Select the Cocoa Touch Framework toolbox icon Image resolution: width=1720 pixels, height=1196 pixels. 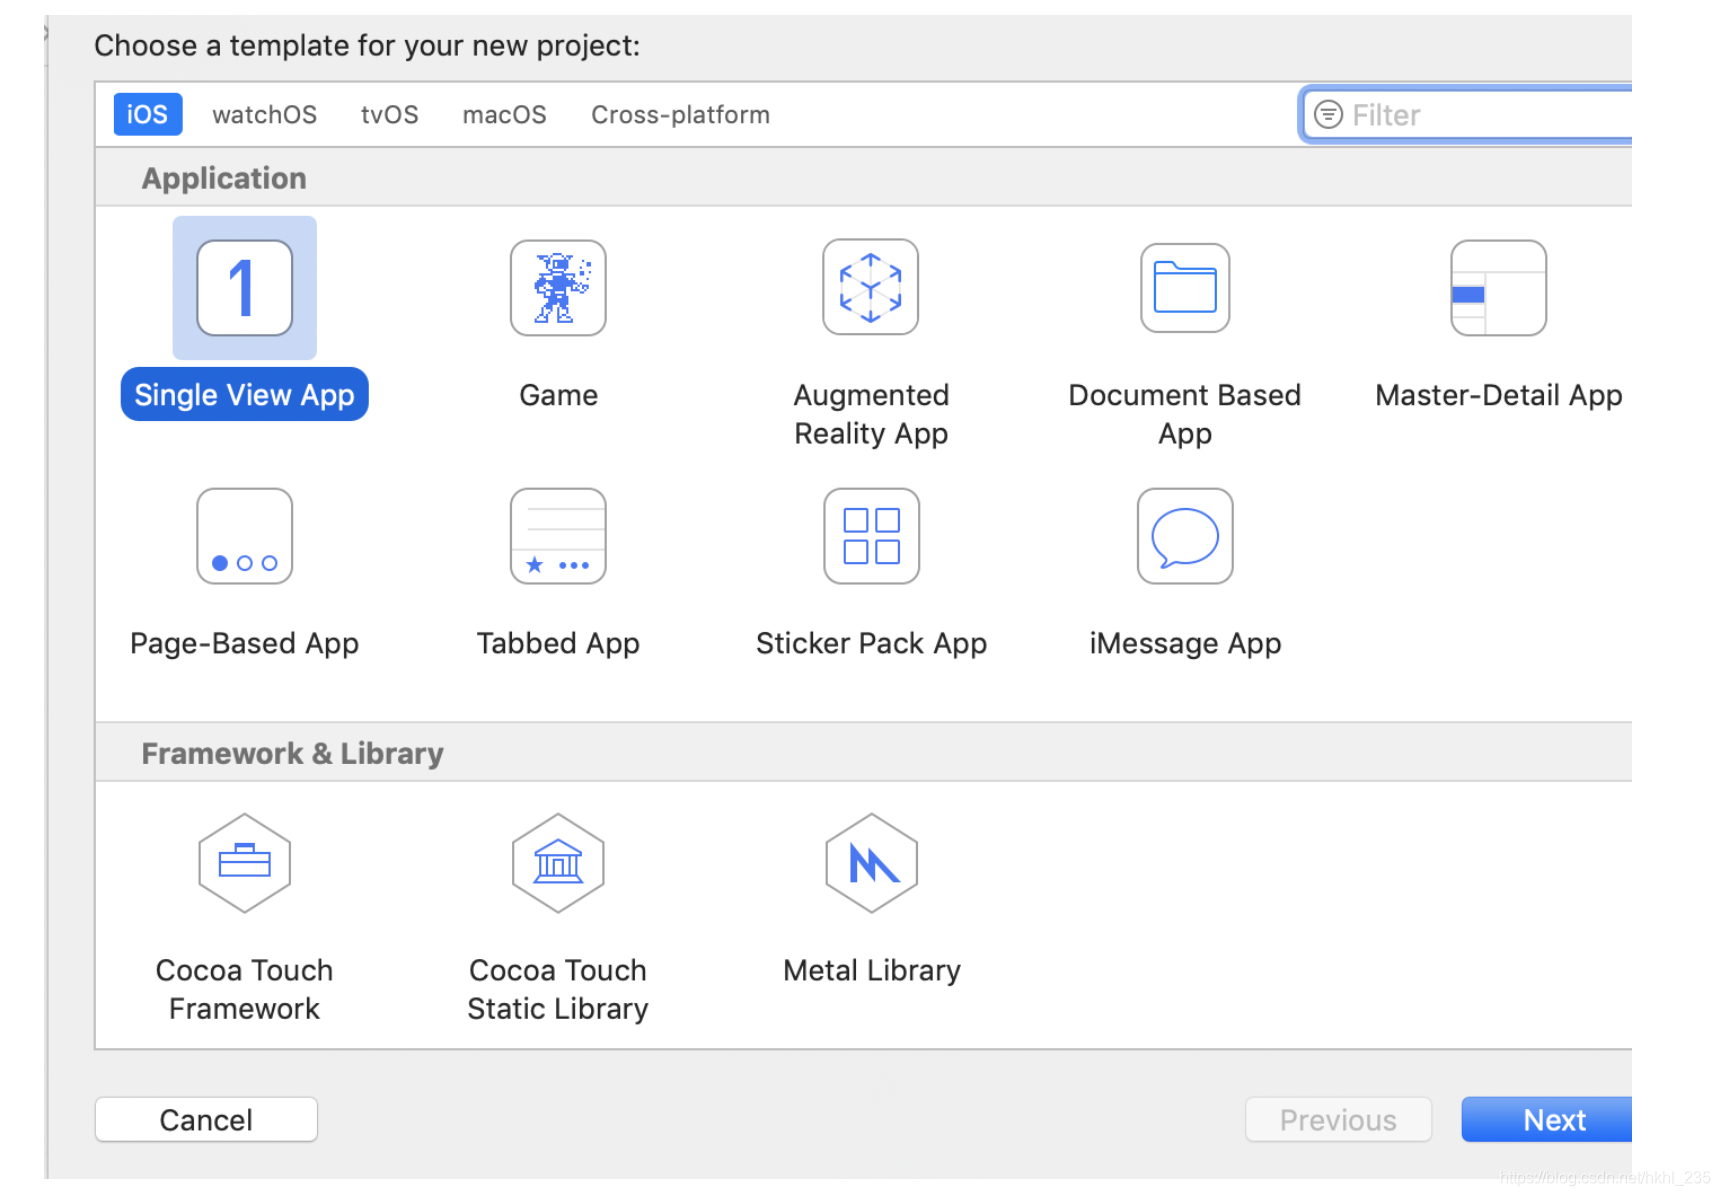[244, 863]
